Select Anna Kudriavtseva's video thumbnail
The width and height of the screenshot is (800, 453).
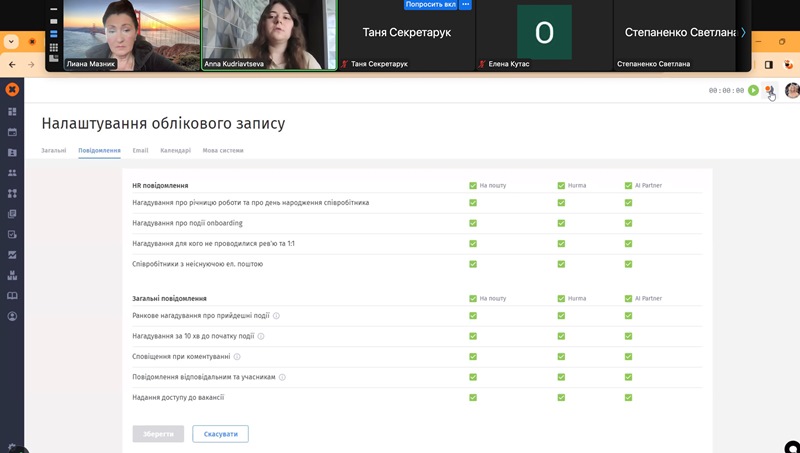(269, 33)
